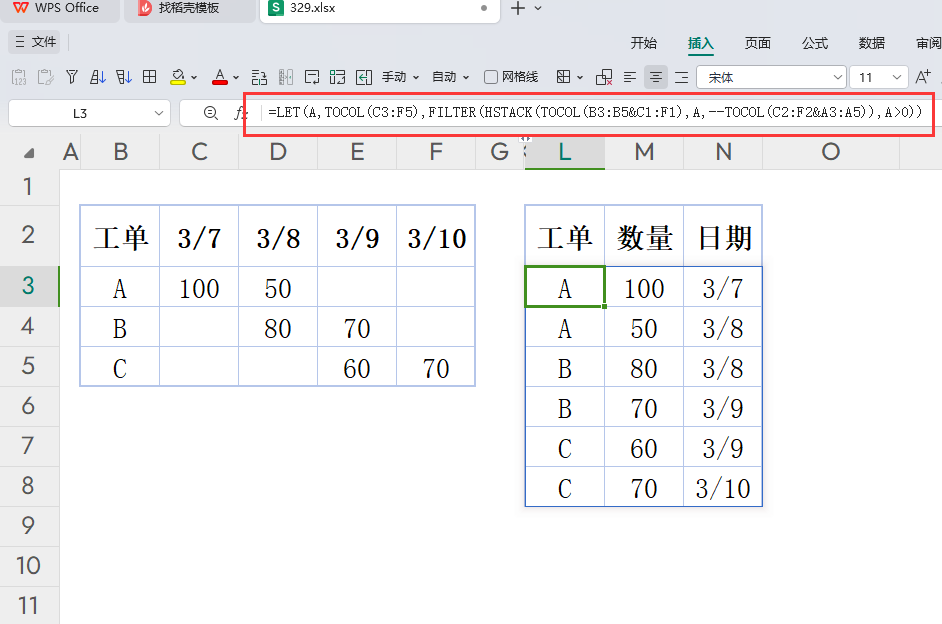The width and height of the screenshot is (942, 624).
Task: Switch to the 开始 ribbon tab
Action: [x=643, y=43]
